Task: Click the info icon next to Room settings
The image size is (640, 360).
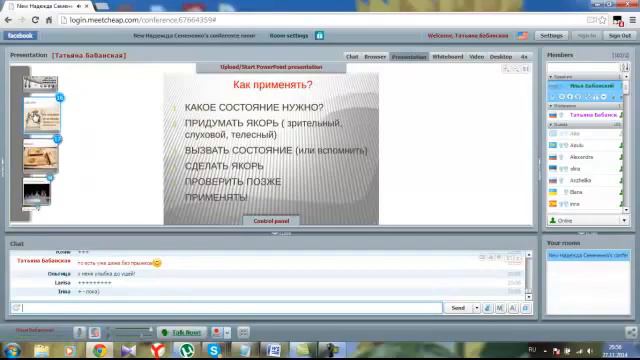Action: 320,36
